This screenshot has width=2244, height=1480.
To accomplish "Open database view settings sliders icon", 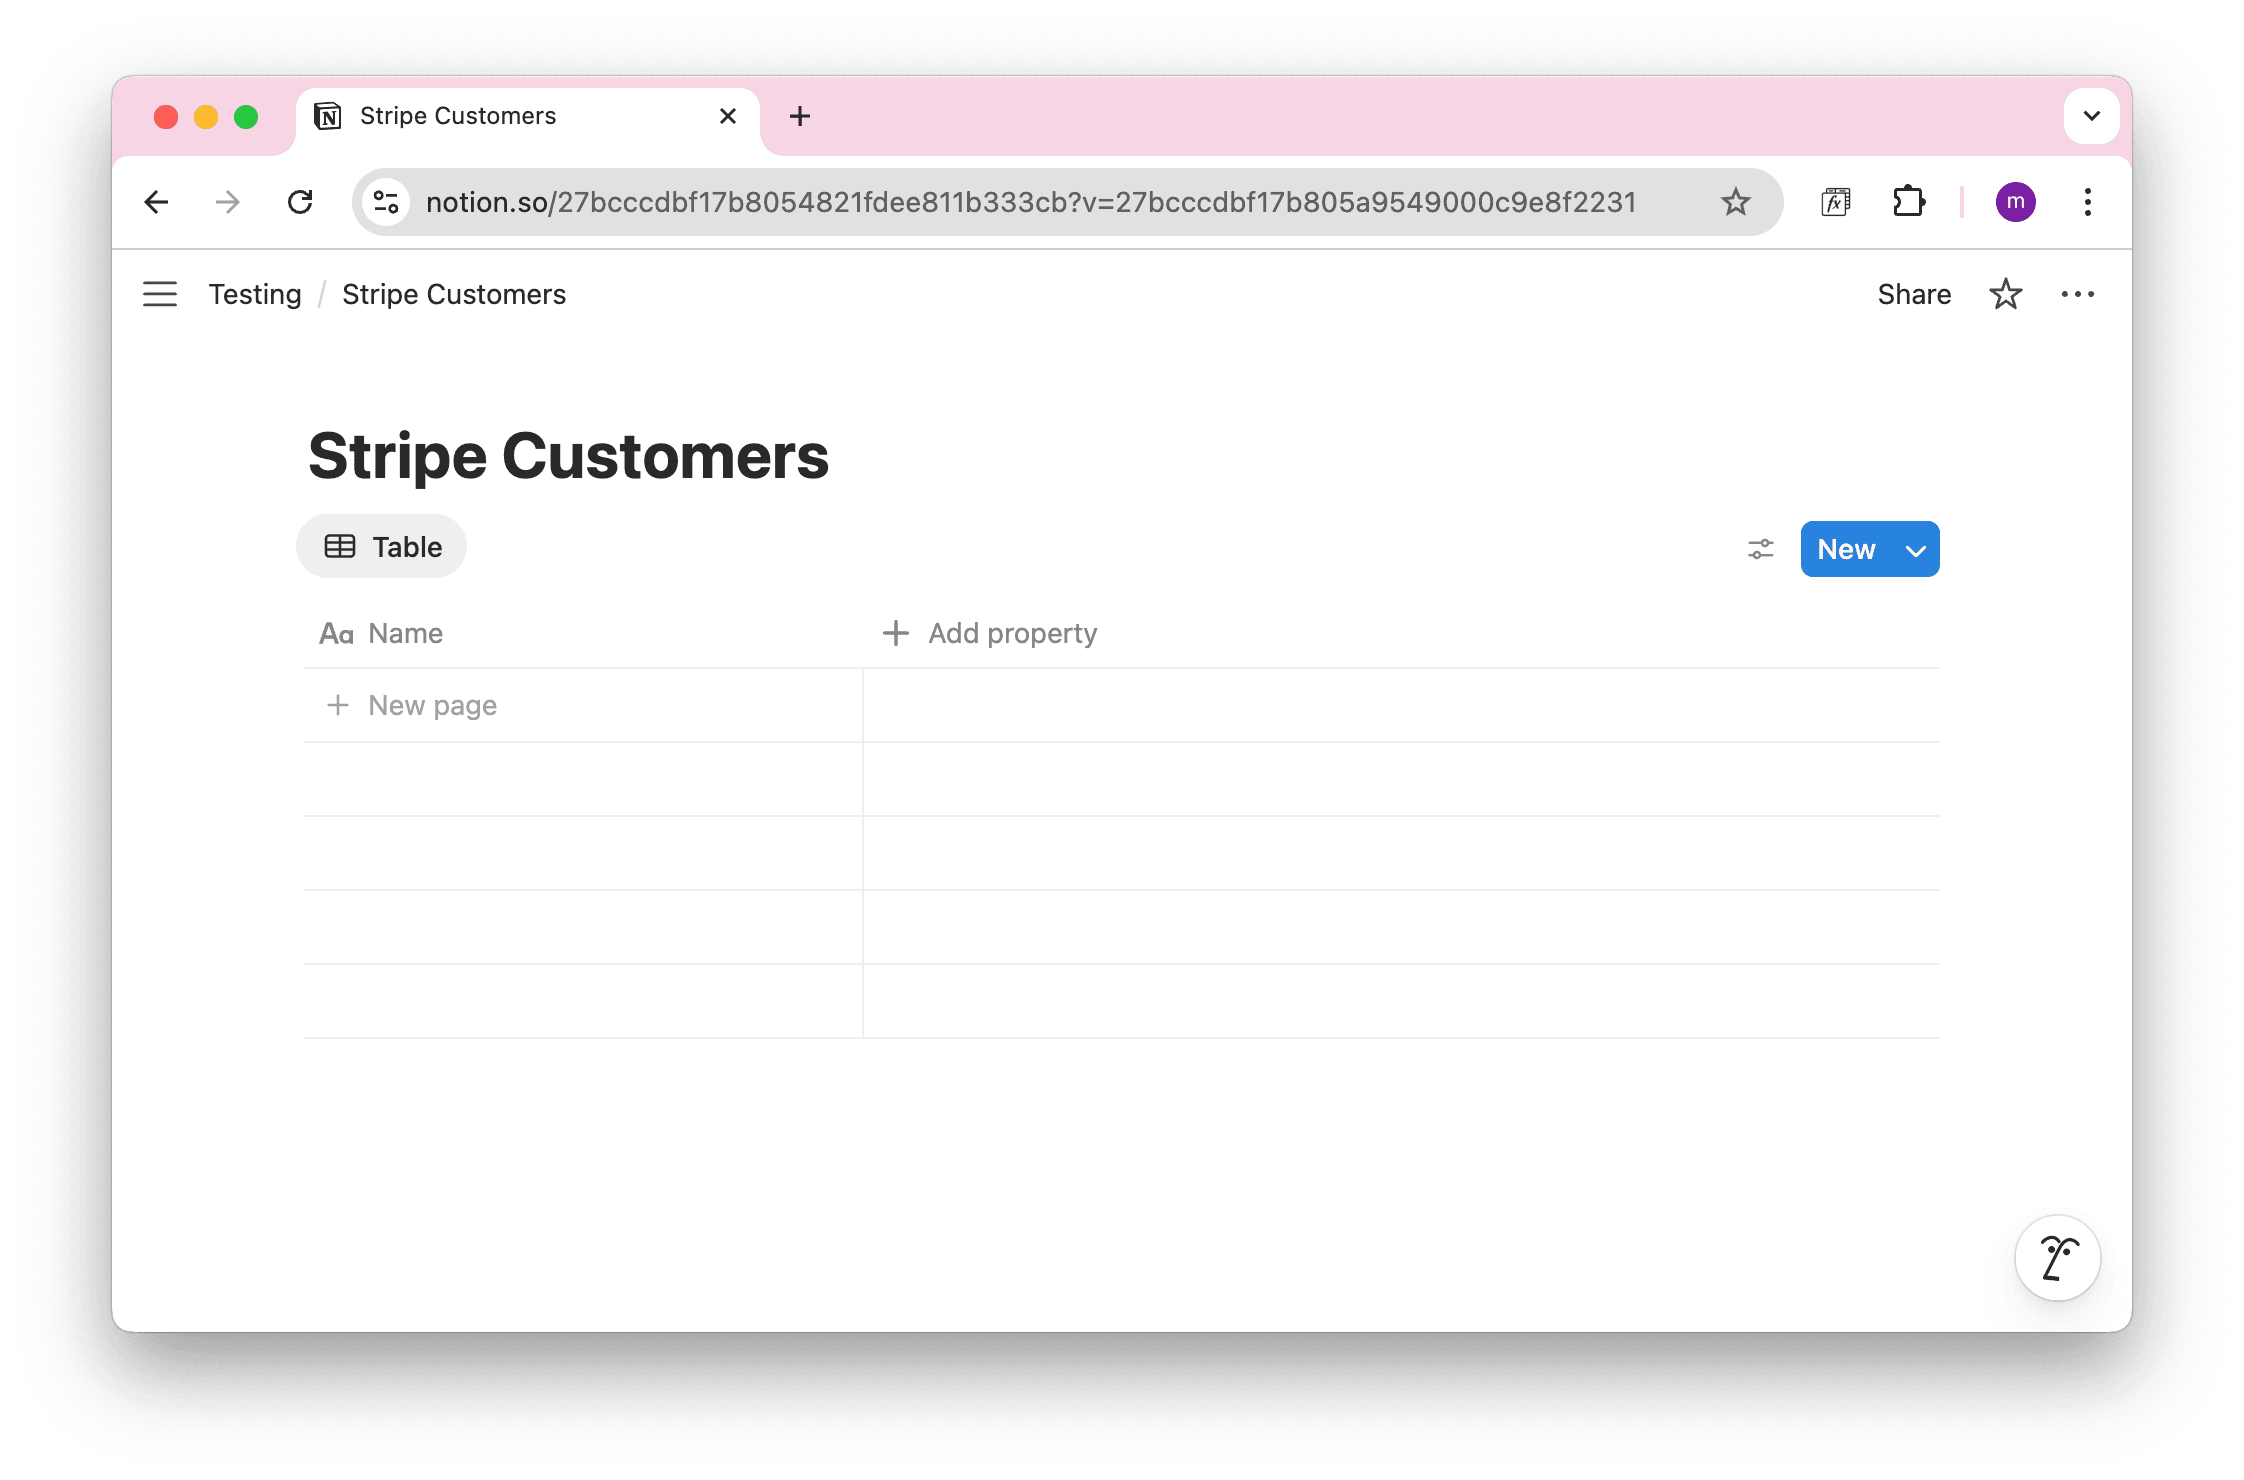I will coord(1760,549).
